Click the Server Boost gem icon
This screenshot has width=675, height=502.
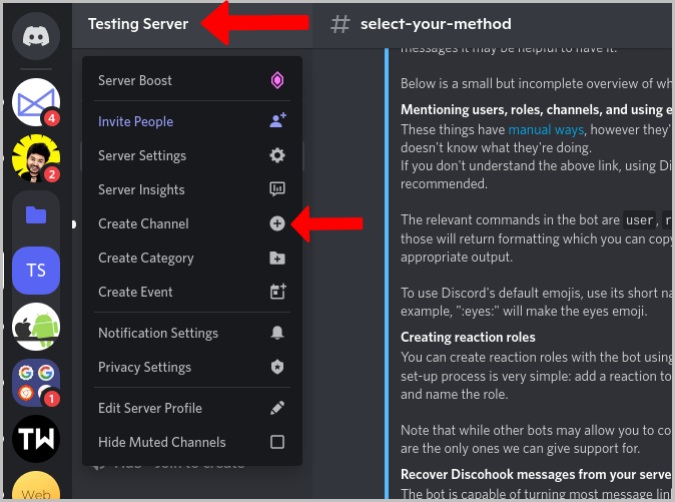coord(277,81)
